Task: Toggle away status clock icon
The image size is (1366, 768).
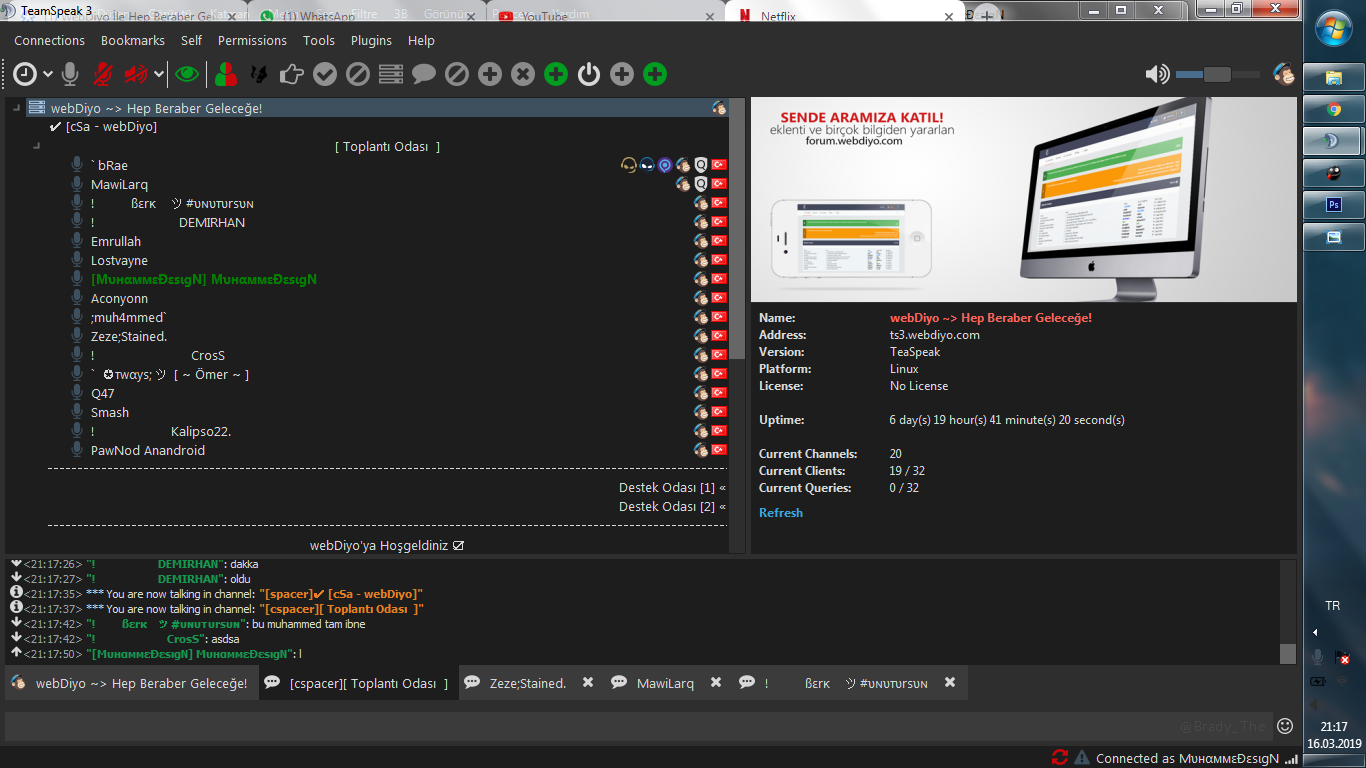Action: coord(25,74)
